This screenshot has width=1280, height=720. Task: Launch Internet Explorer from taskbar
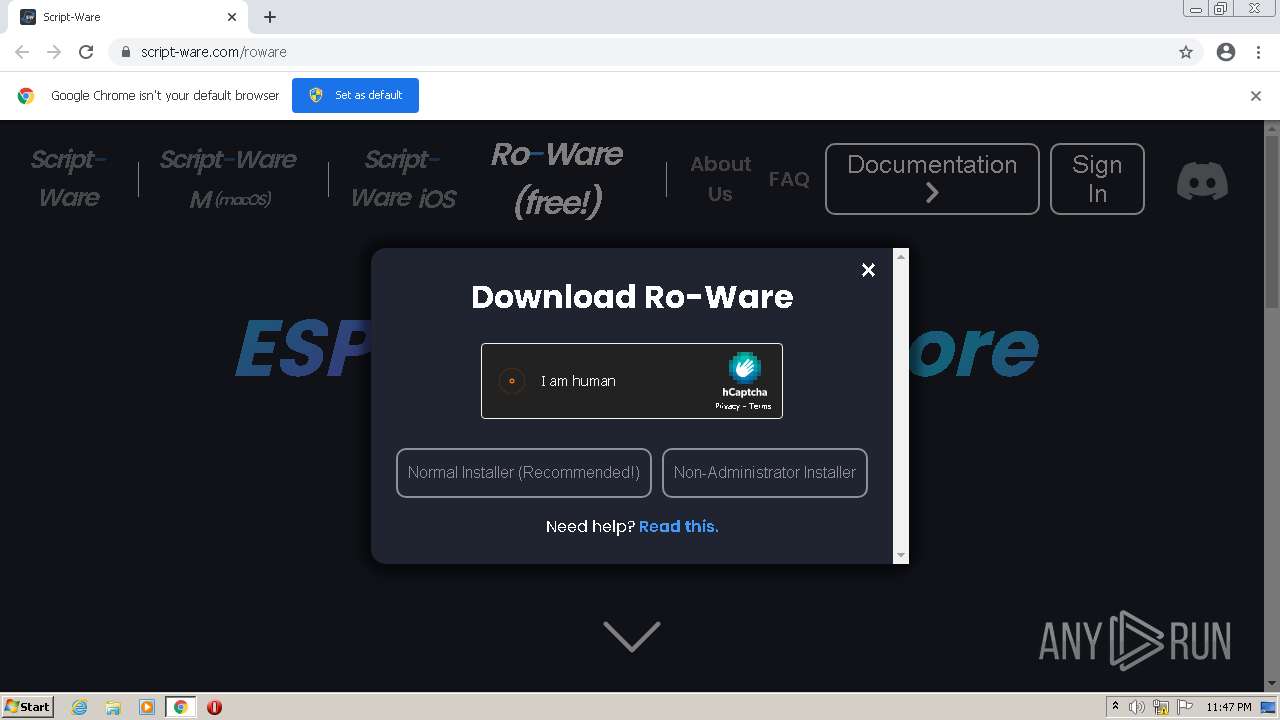tap(79, 707)
